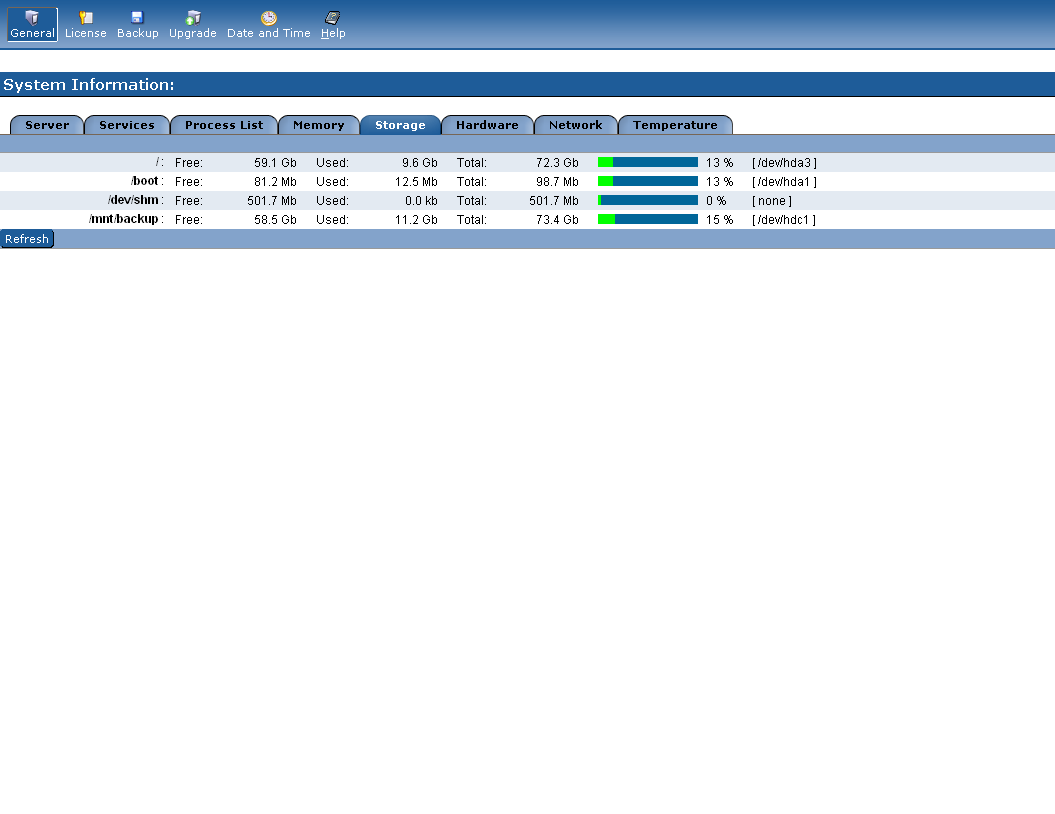The image size is (1055, 814).
Task: Click the [ /dev/hdc1 ] device label
Action: pyautogui.click(x=784, y=219)
